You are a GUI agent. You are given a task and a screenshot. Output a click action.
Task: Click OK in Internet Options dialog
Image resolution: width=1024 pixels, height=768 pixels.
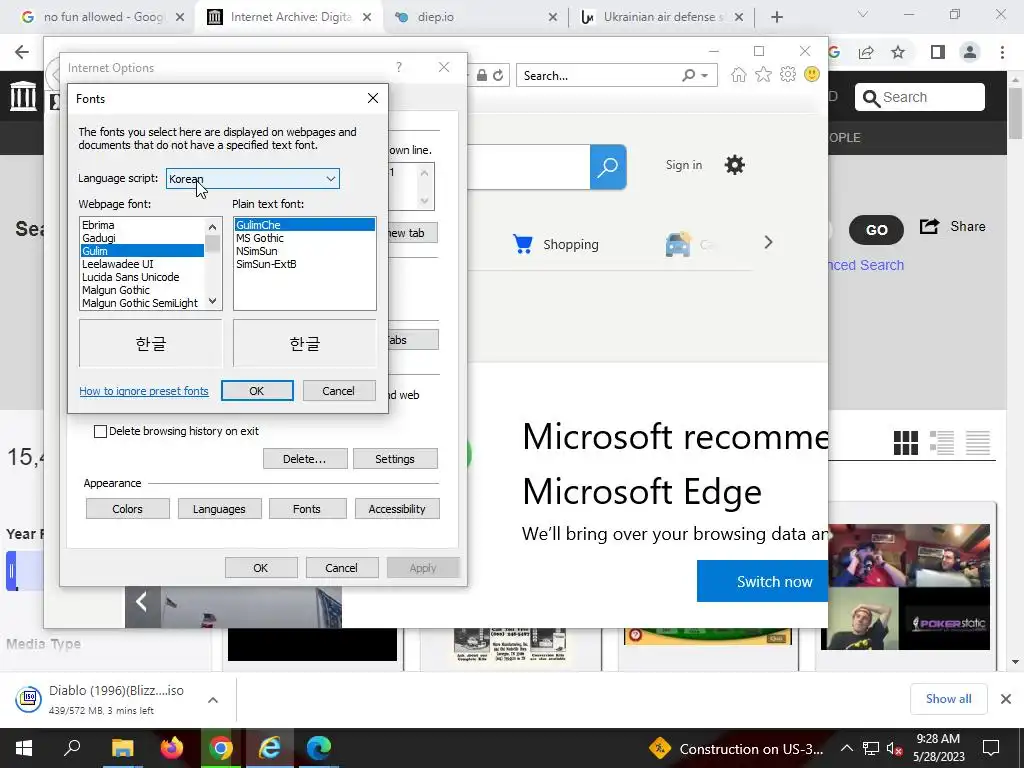click(261, 568)
